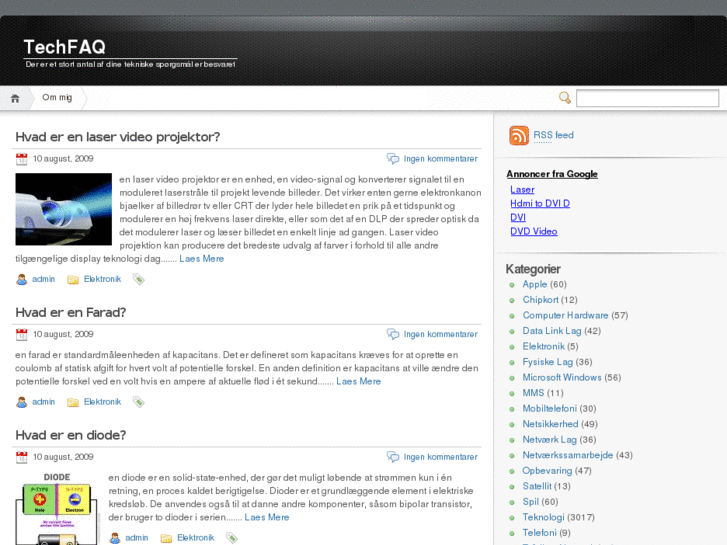The image size is (727, 545).
Task: Open the Opbevaring category
Action: [x=547, y=471]
